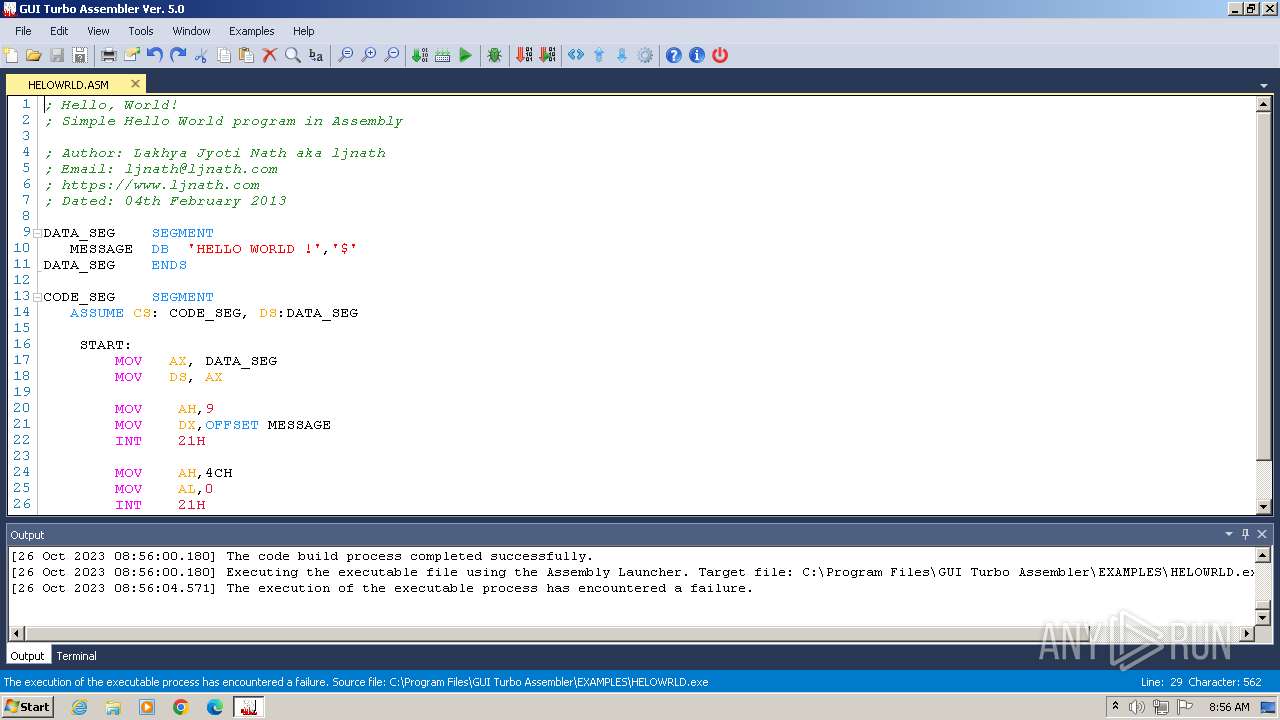1280x720 pixels.
Task: Open help with the question mark icon
Action: (x=674, y=55)
